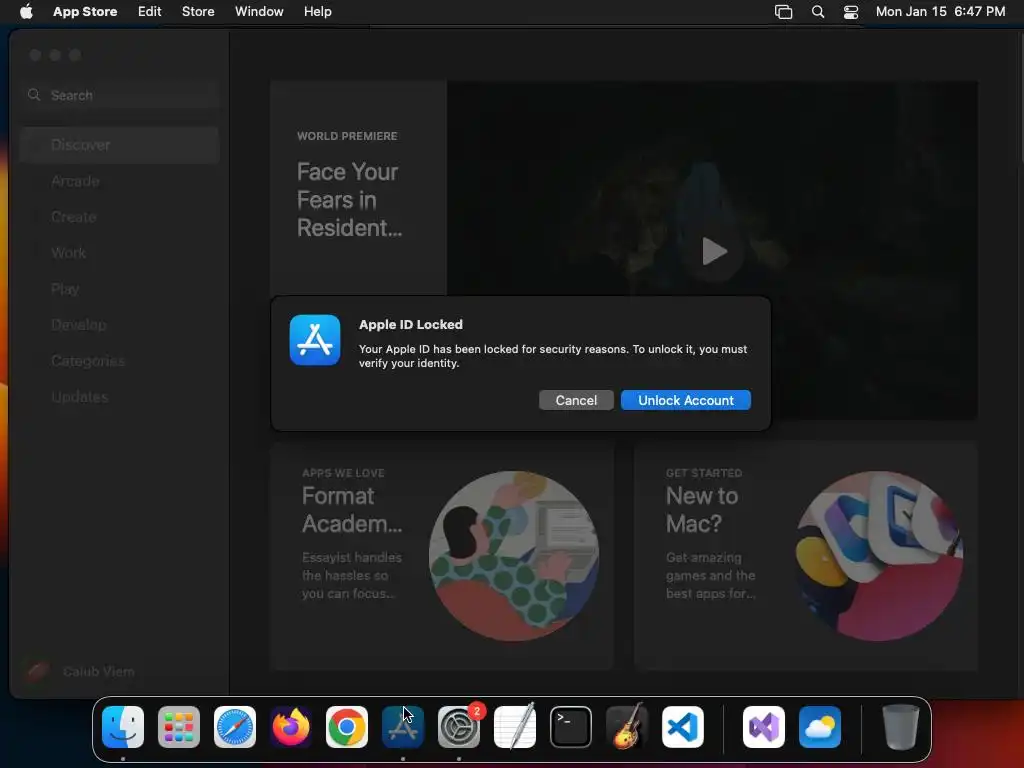Open the Face Your Fears featured story
Viewport: 1024px width, 768px height.
(x=358, y=188)
